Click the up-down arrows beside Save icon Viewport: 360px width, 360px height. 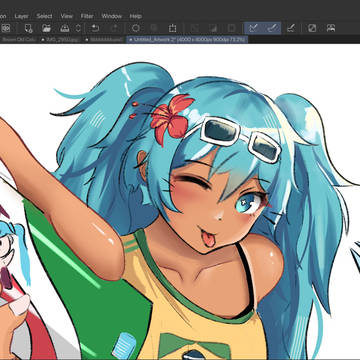78,28
